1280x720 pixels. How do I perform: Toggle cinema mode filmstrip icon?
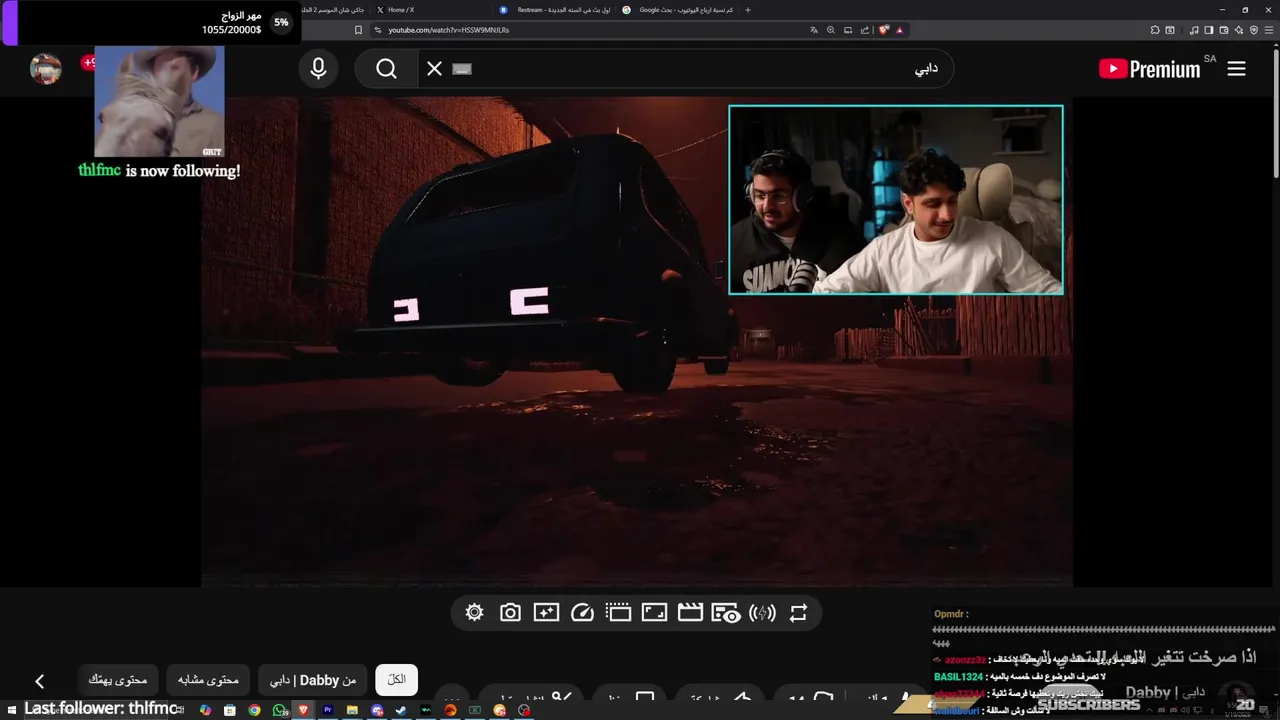(x=618, y=613)
